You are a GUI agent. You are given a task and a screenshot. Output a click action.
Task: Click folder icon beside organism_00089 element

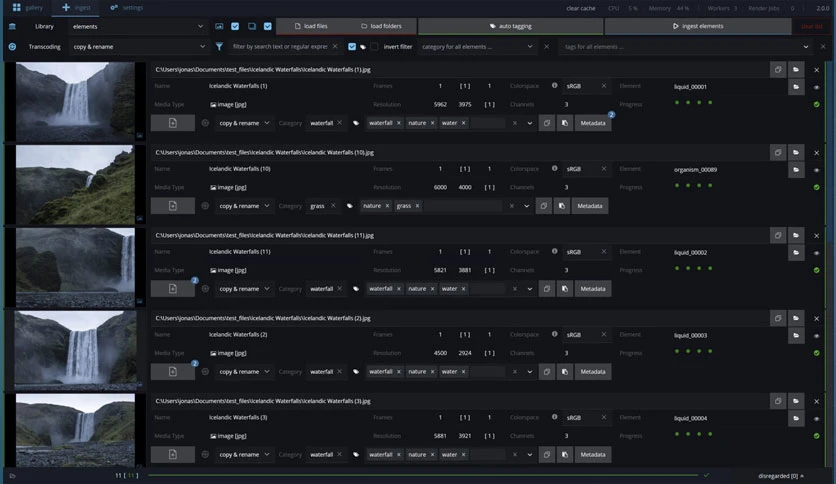coord(796,170)
